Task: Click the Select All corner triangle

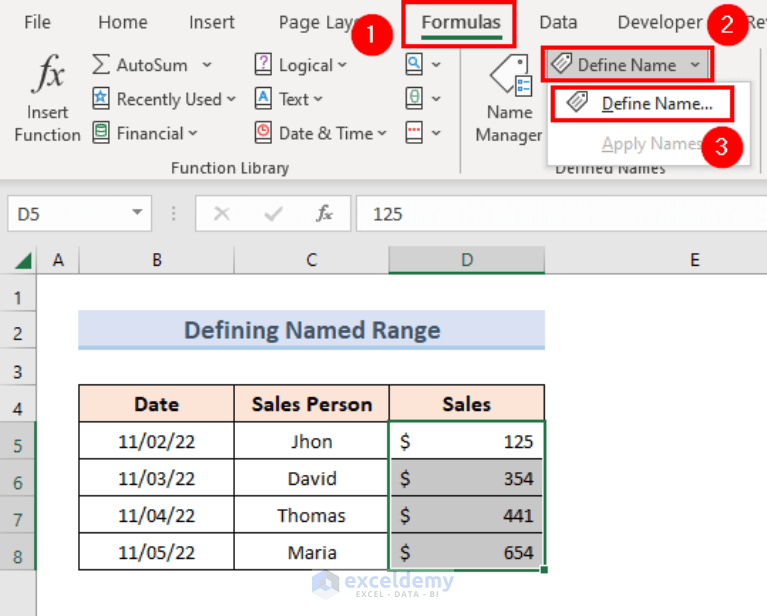Action: pyautogui.click(x=23, y=261)
